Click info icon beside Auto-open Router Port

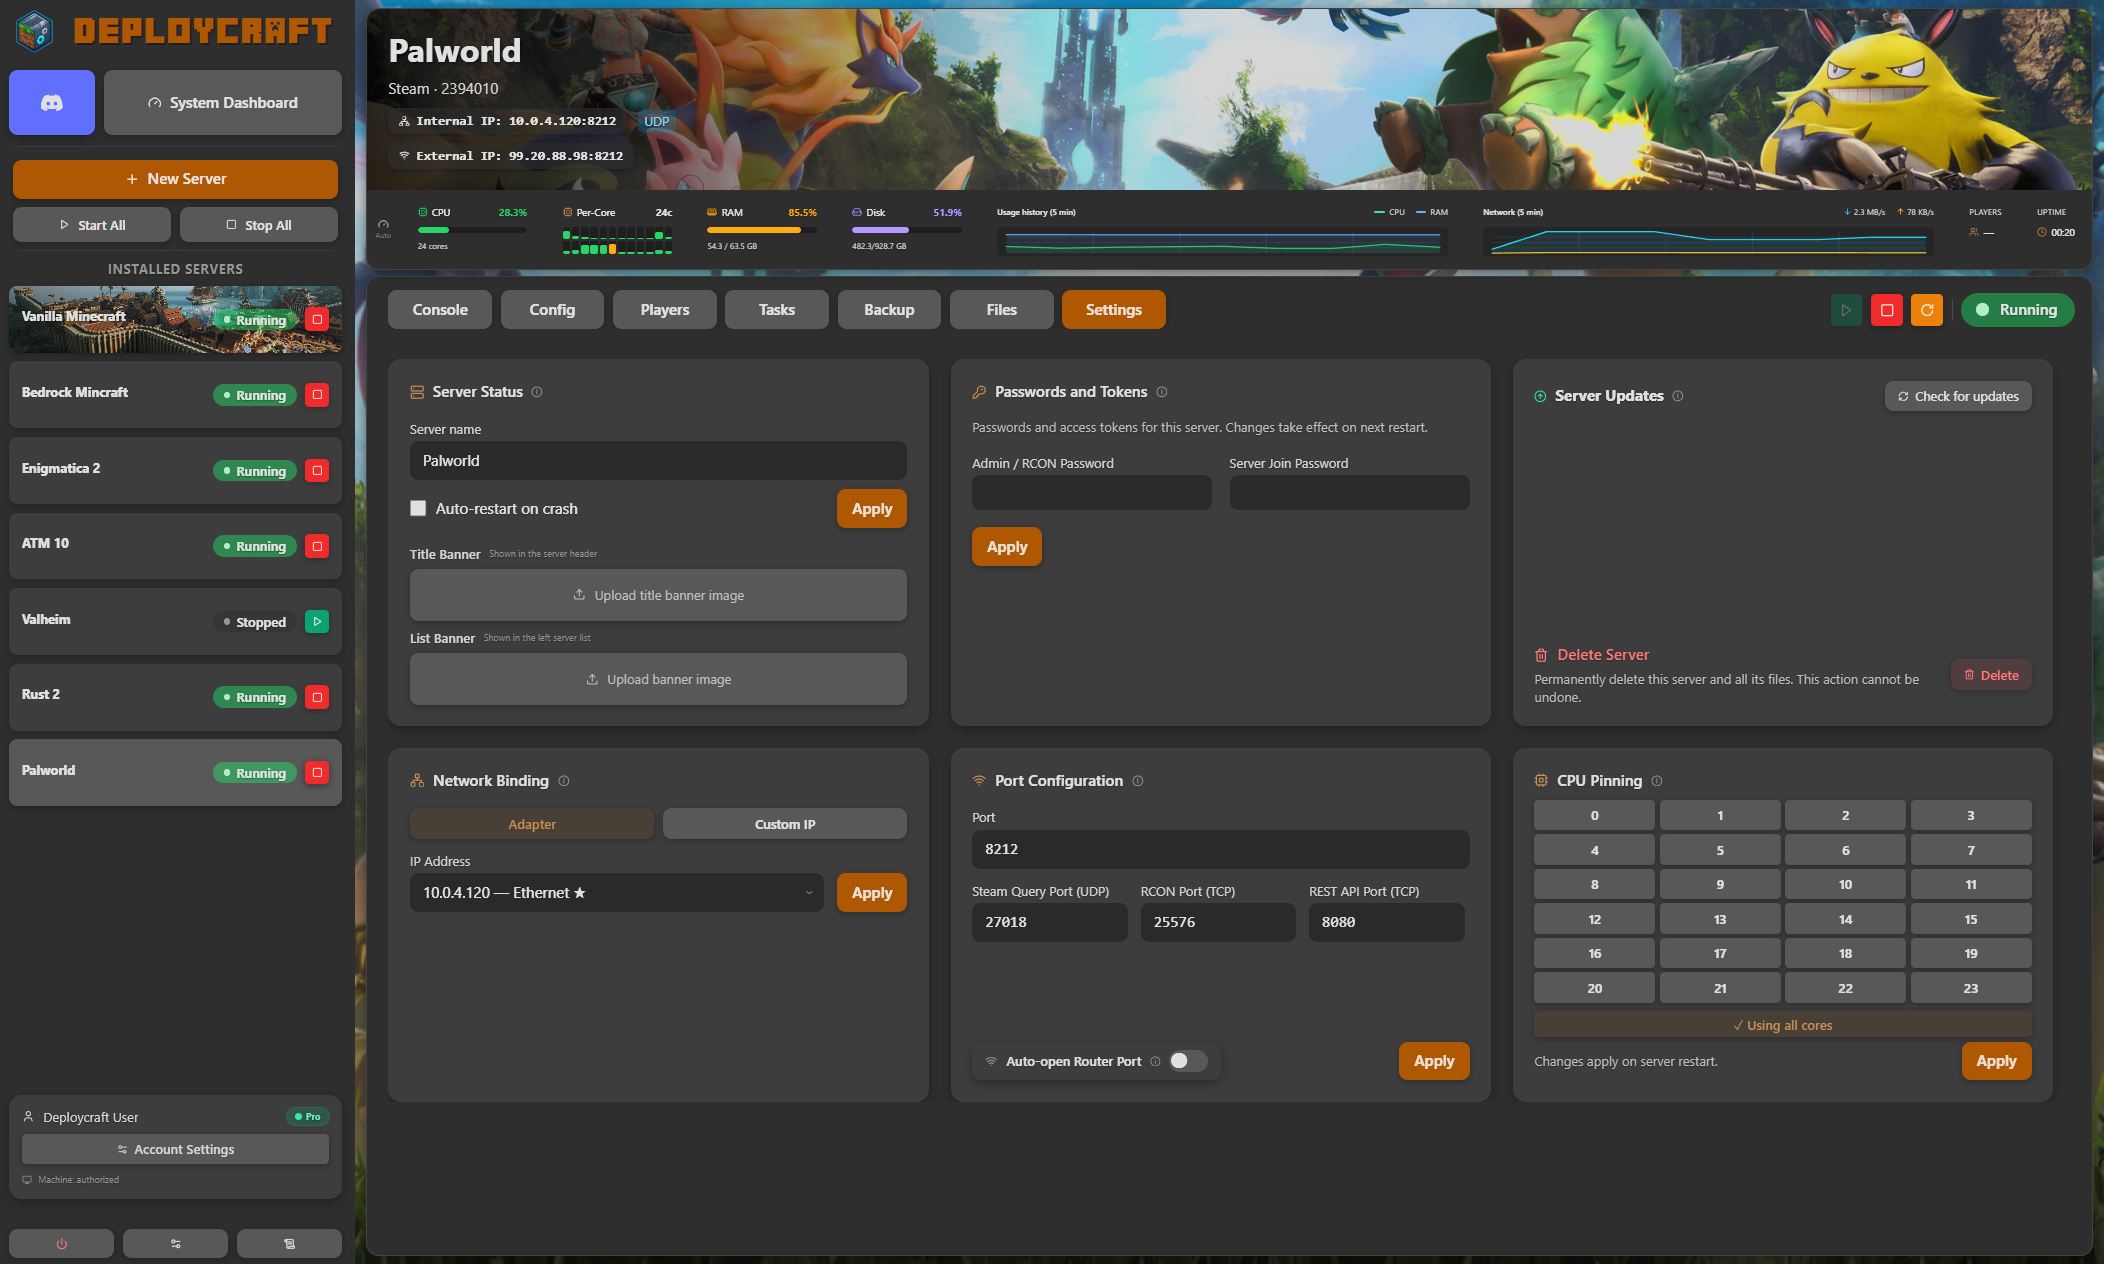[x=1155, y=1061]
